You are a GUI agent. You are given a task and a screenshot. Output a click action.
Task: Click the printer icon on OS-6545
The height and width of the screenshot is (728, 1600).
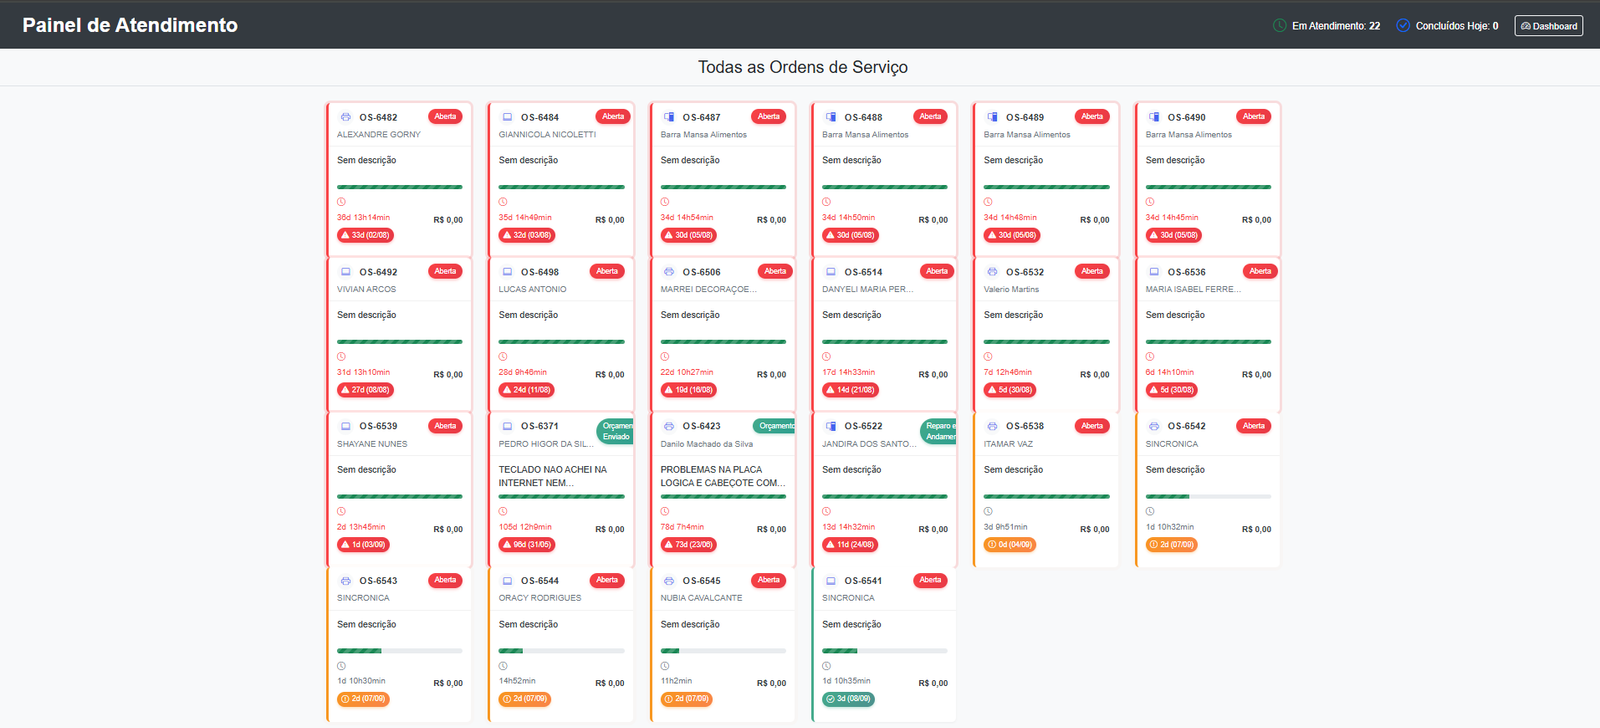tap(669, 581)
